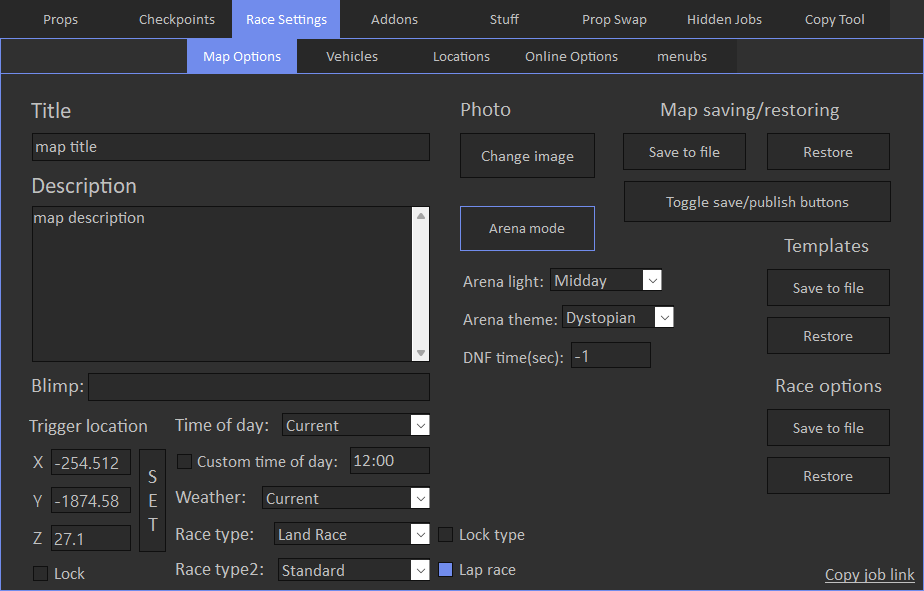Click the Blimp input field
This screenshot has height=591, width=924.
tap(259, 387)
